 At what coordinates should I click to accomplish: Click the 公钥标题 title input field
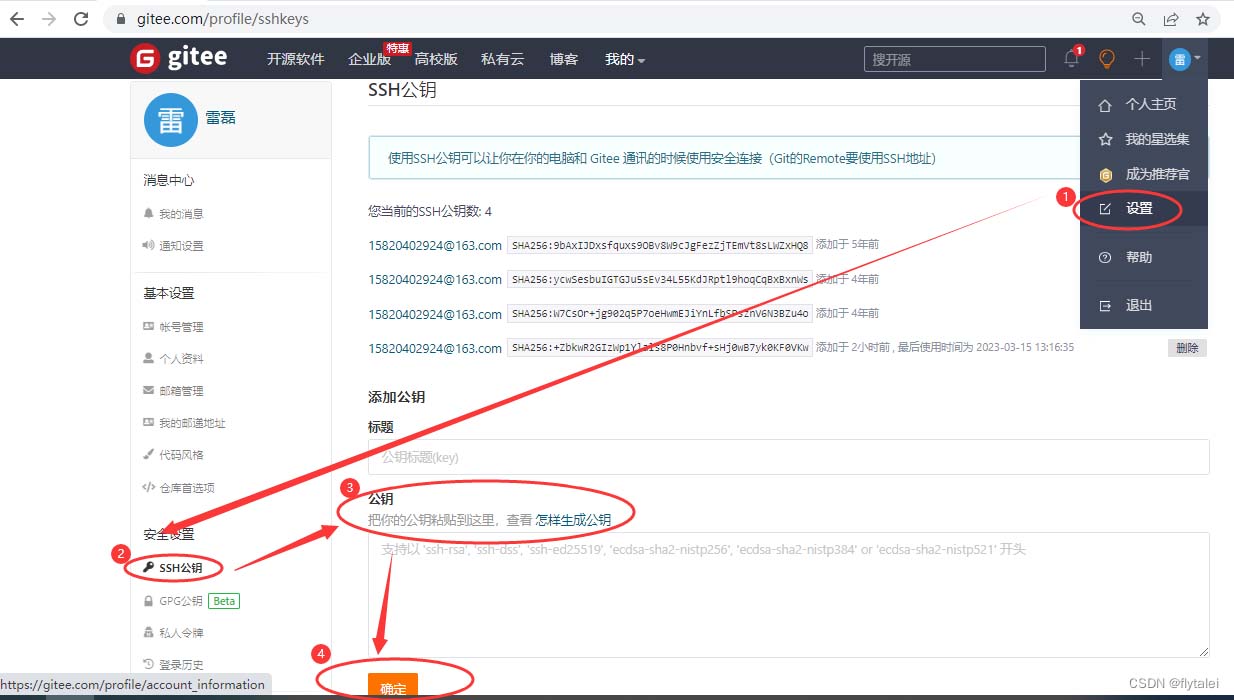[x=788, y=457]
